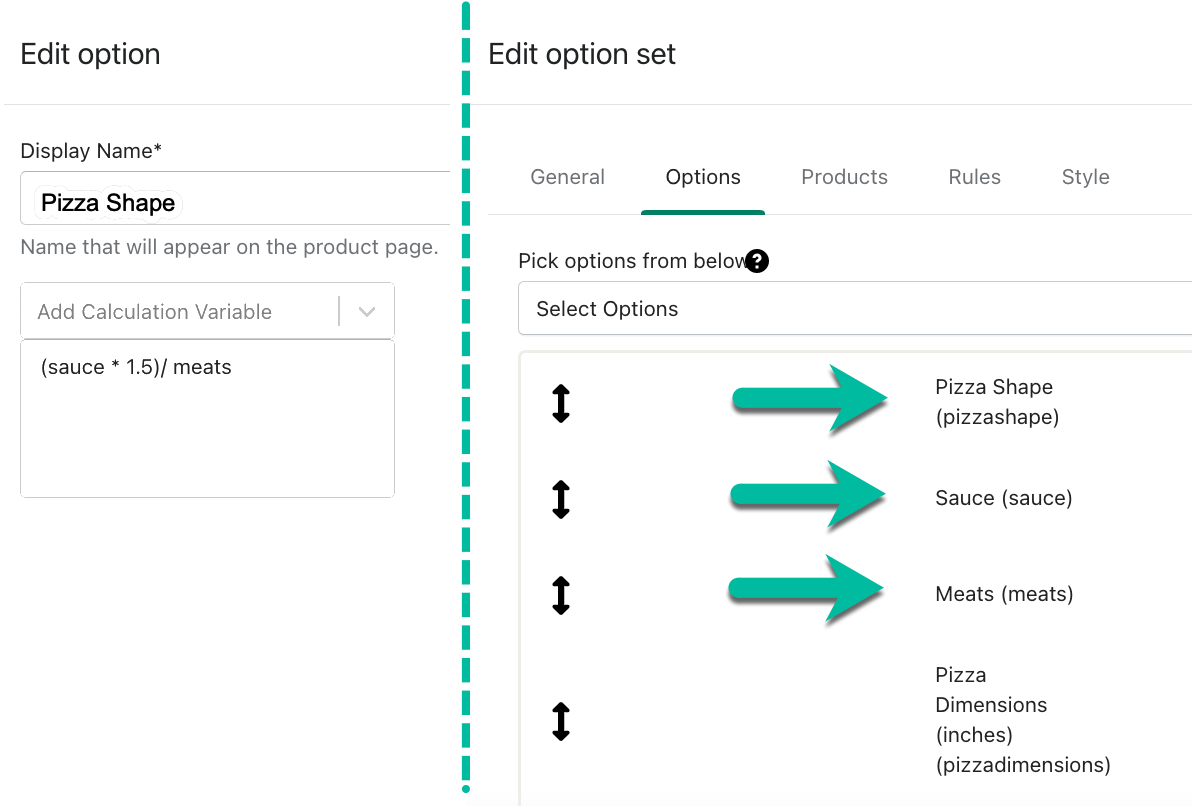Click drag handle beside Meats option
The image size is (1192, 806).
point(561,594)
